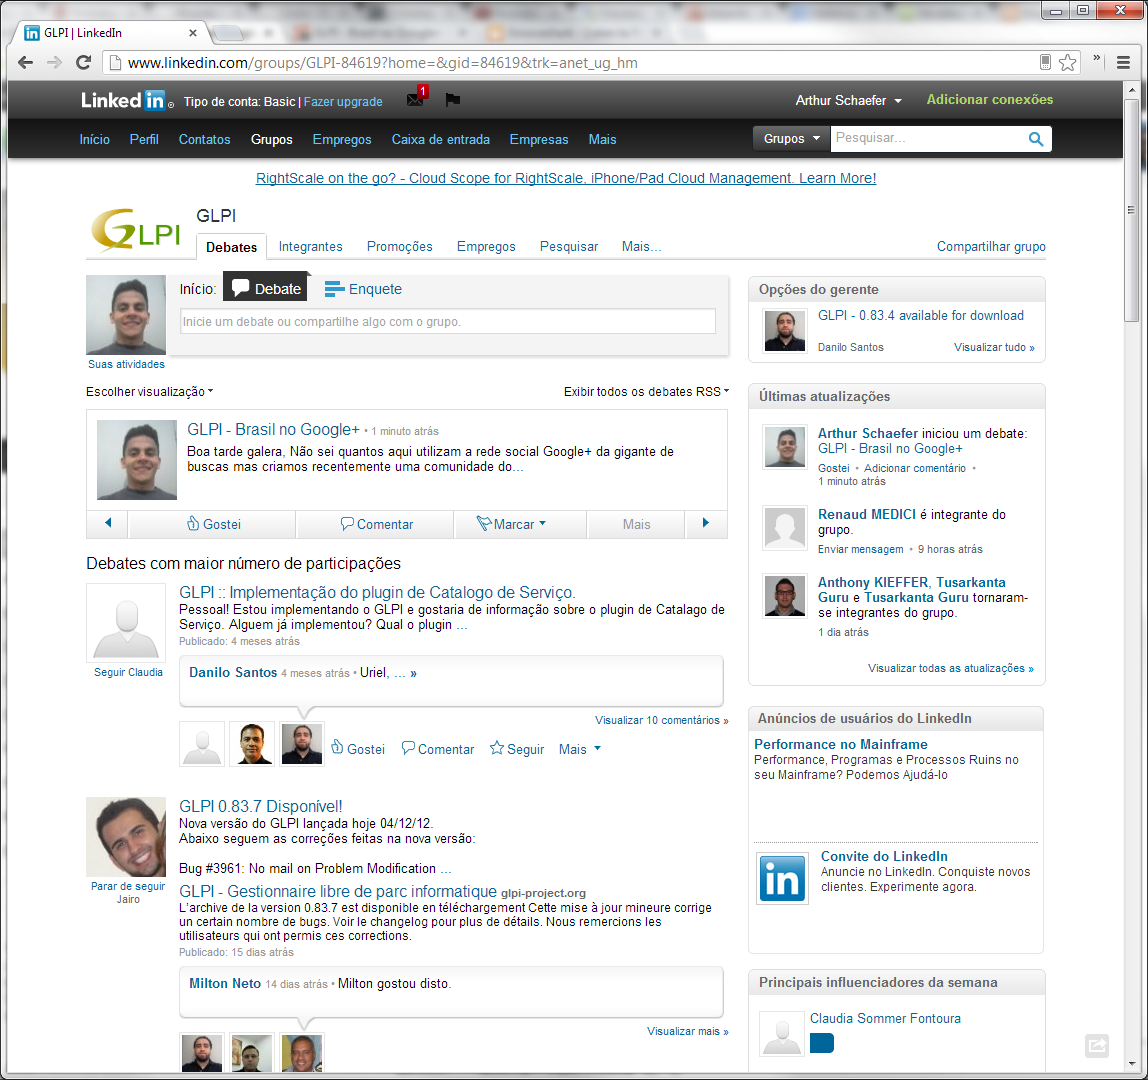Viewport: 1148px width, 1080px height.
Task: Click the LinkedIn 'in' ad logo
Action: click(782, 878)
